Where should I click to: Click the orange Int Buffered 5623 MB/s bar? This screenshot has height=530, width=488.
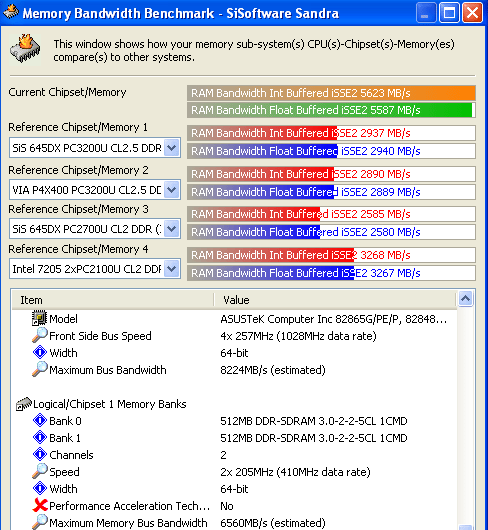pyautogui.click(x=331, y=93)
